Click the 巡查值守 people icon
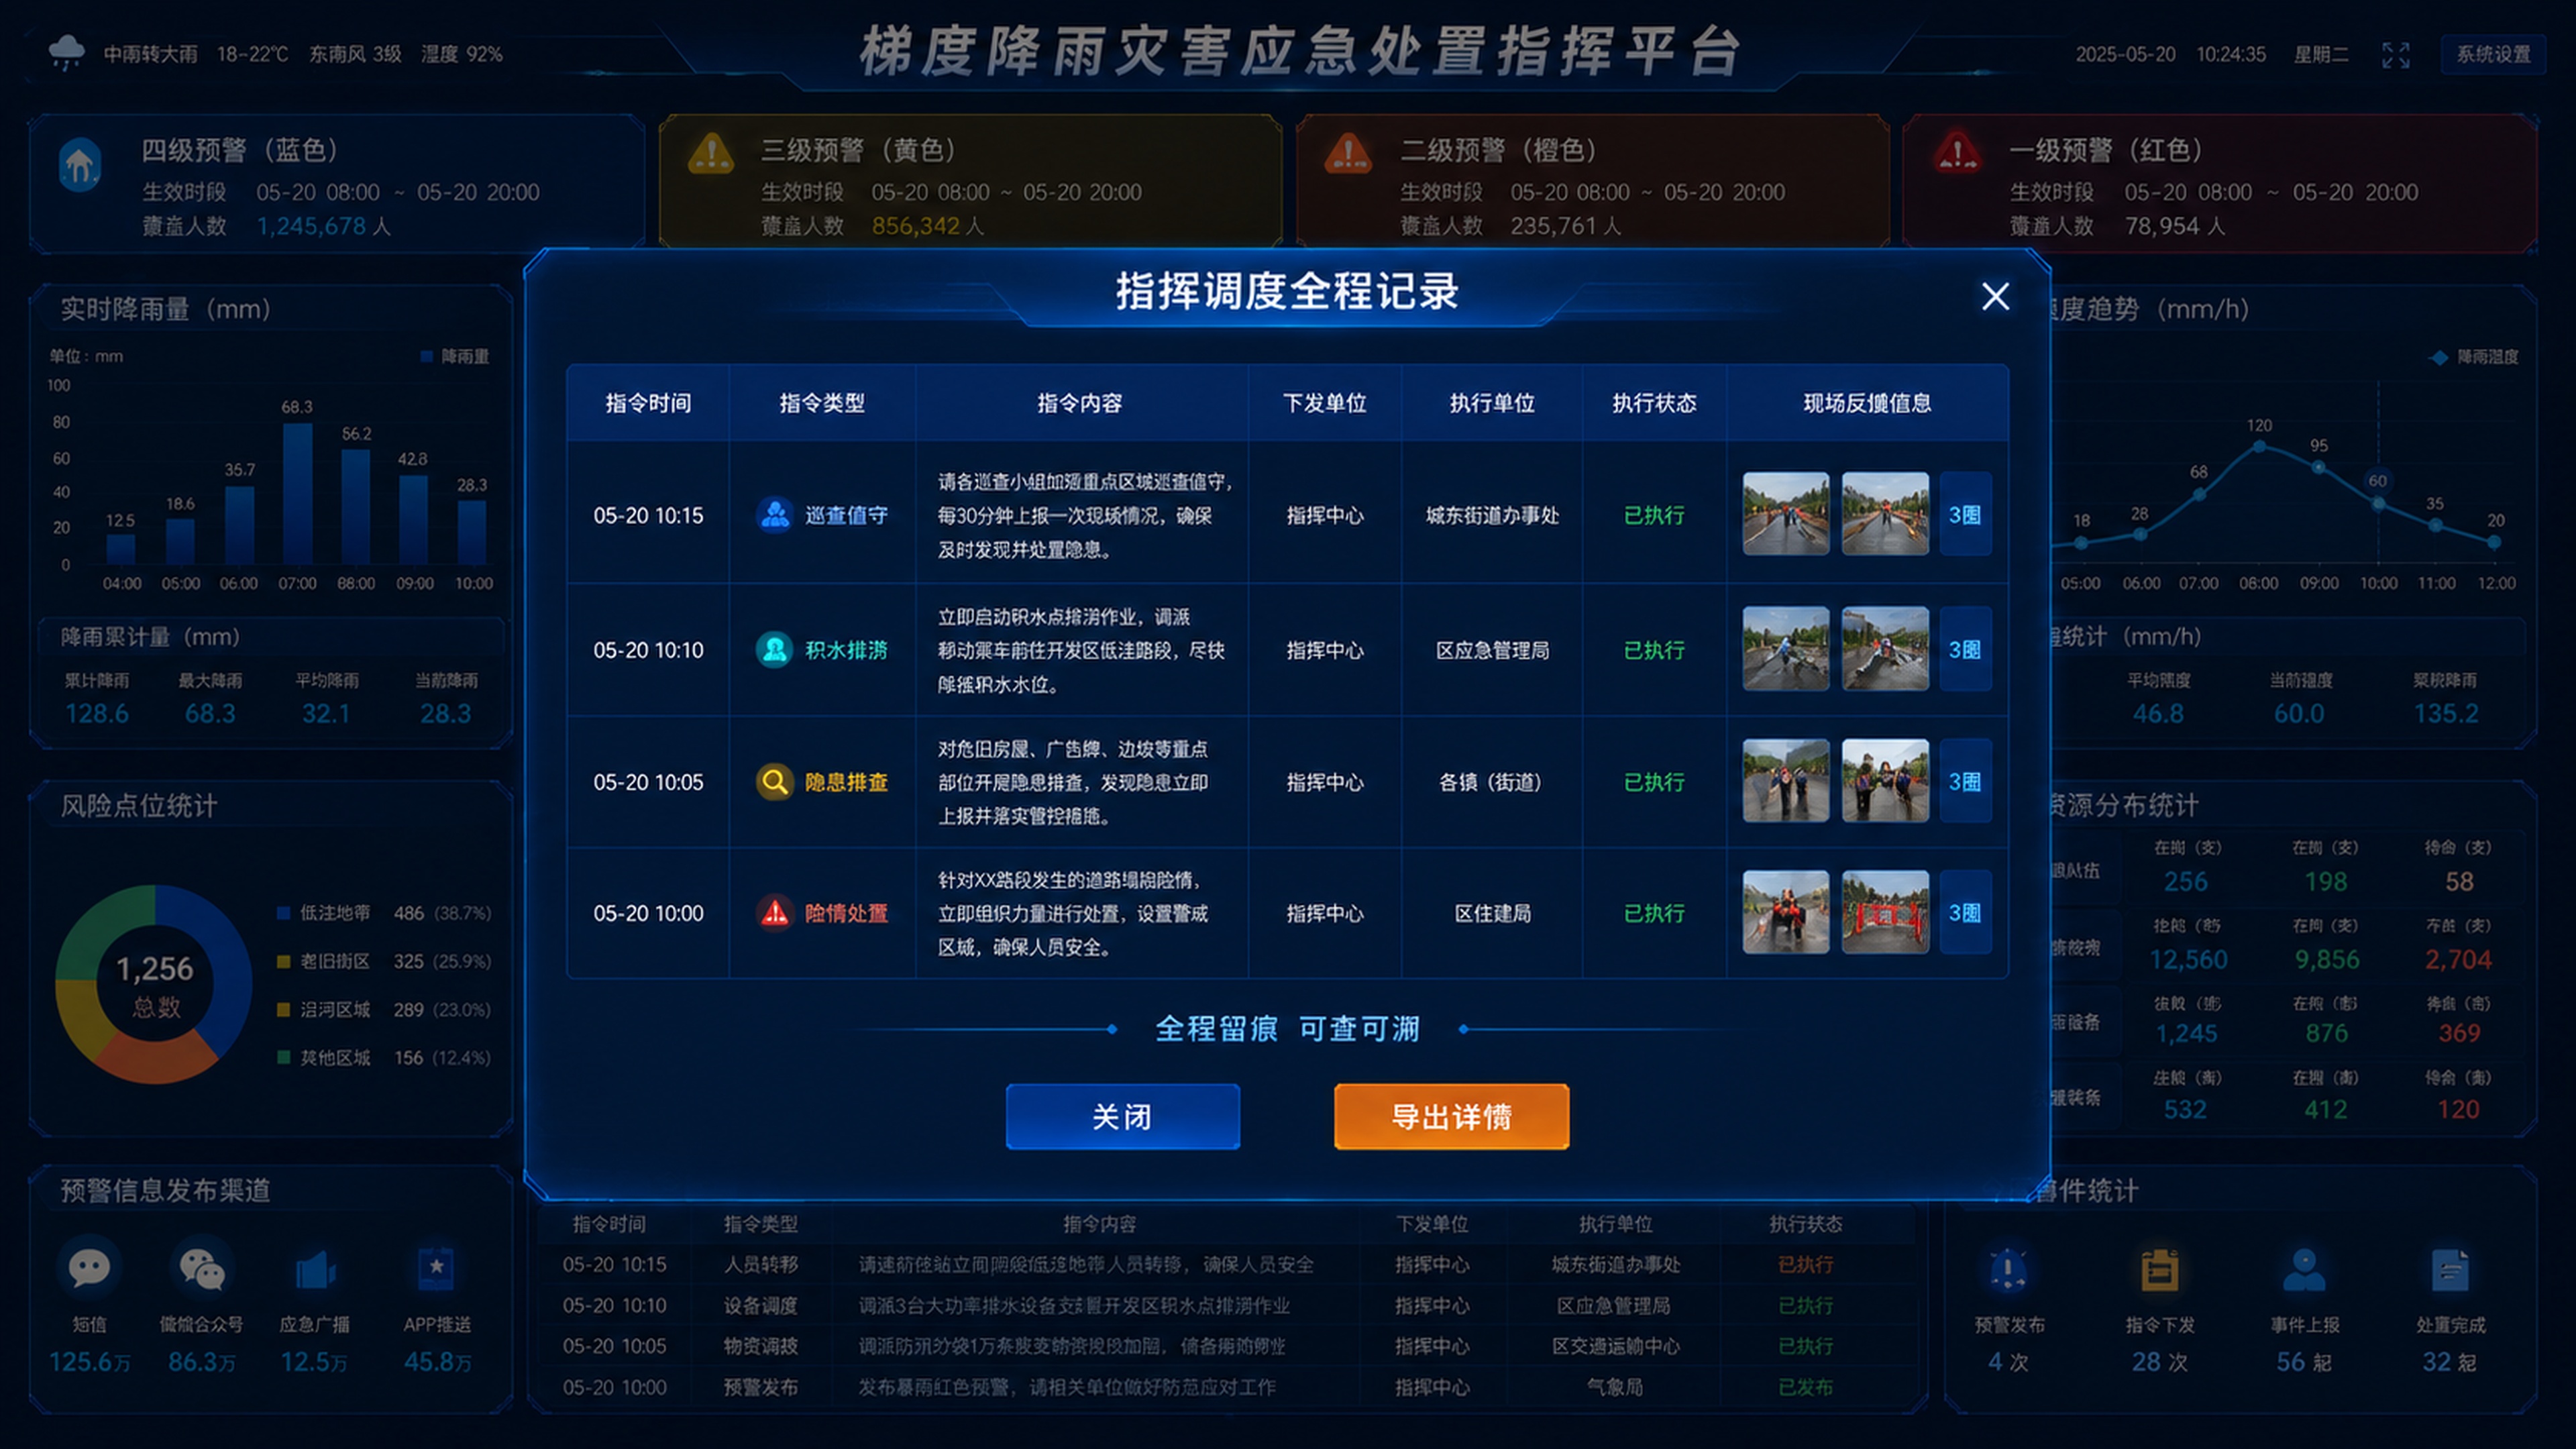The image size is (2576, 1449). tap(774, 515)
